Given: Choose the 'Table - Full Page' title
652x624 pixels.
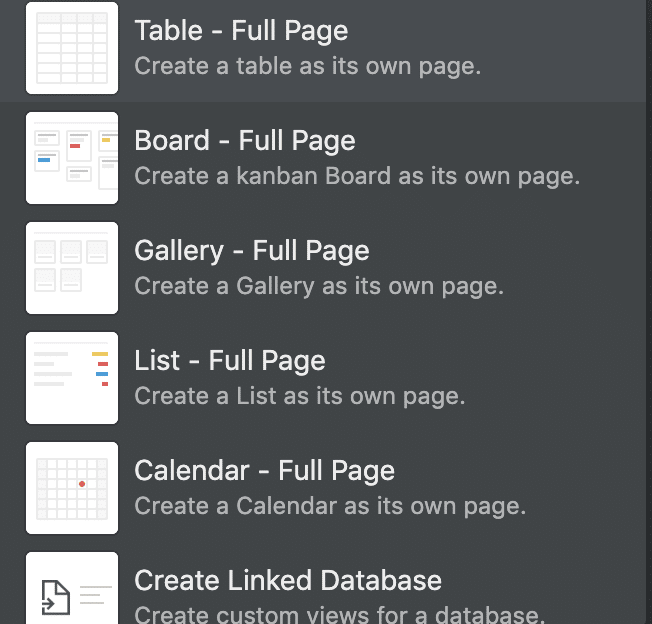Looking at the screenshot, I should pos(241,31).
